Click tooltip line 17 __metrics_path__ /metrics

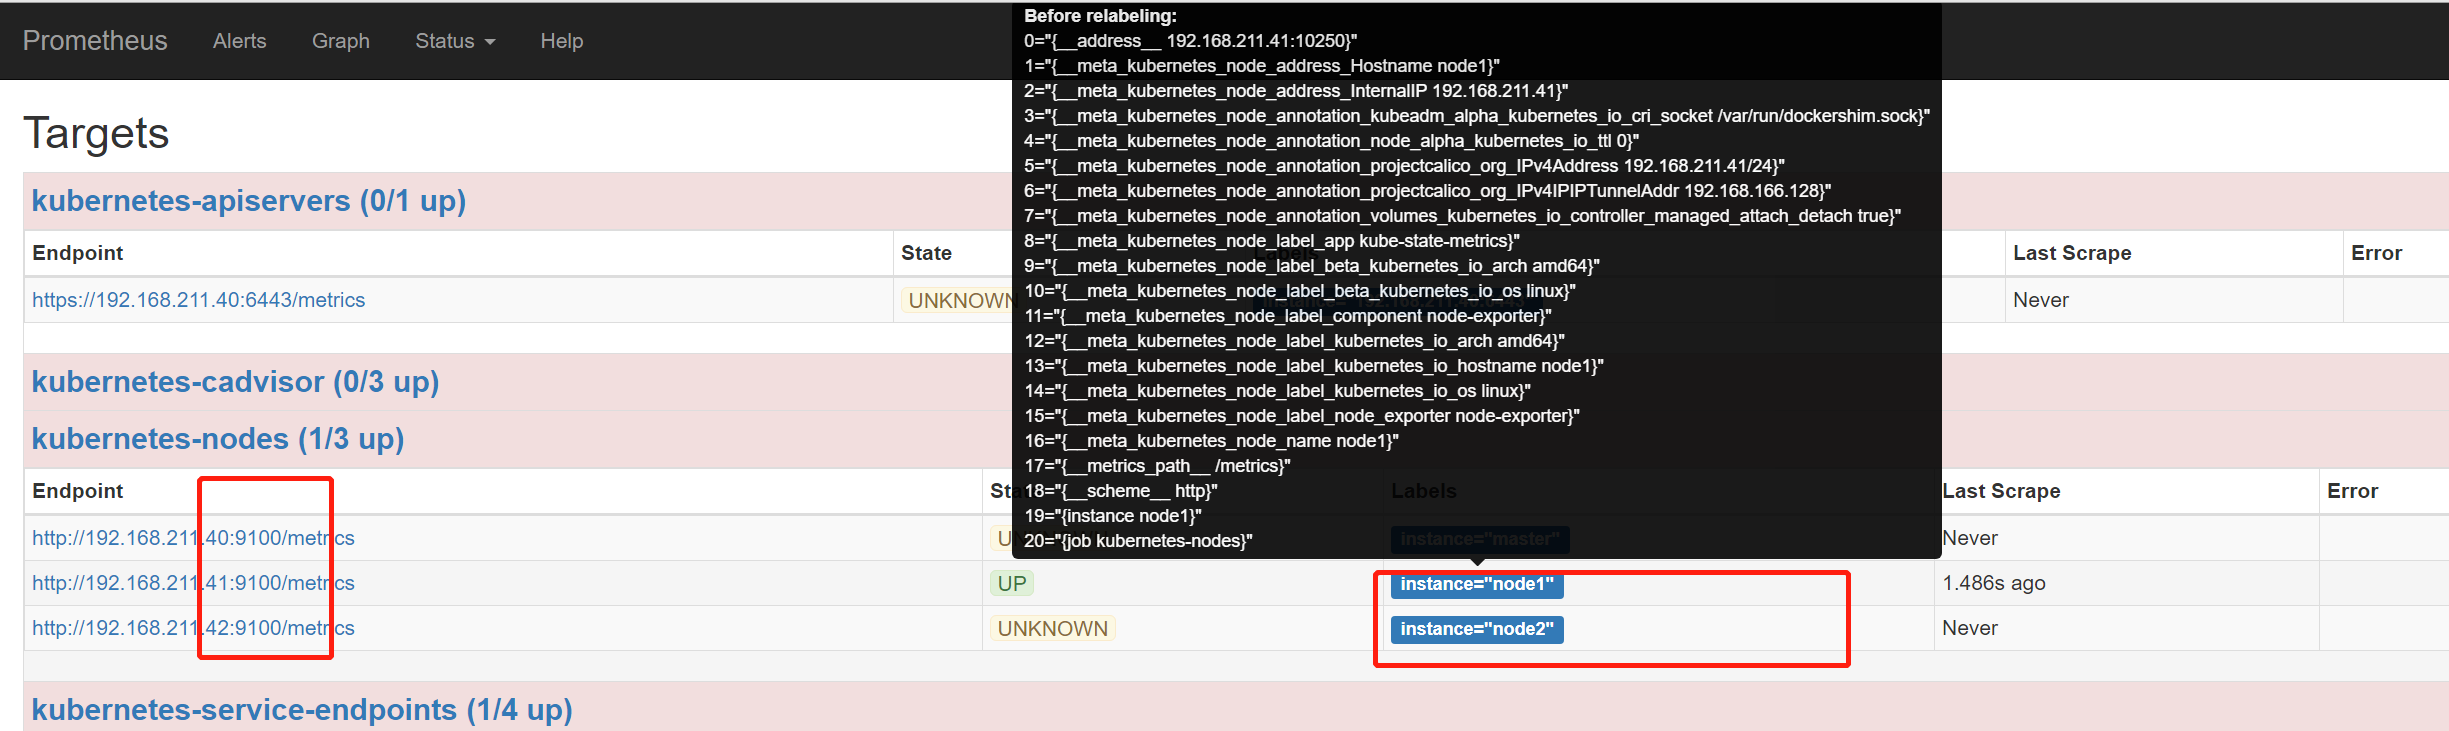tap(1157, 466)
